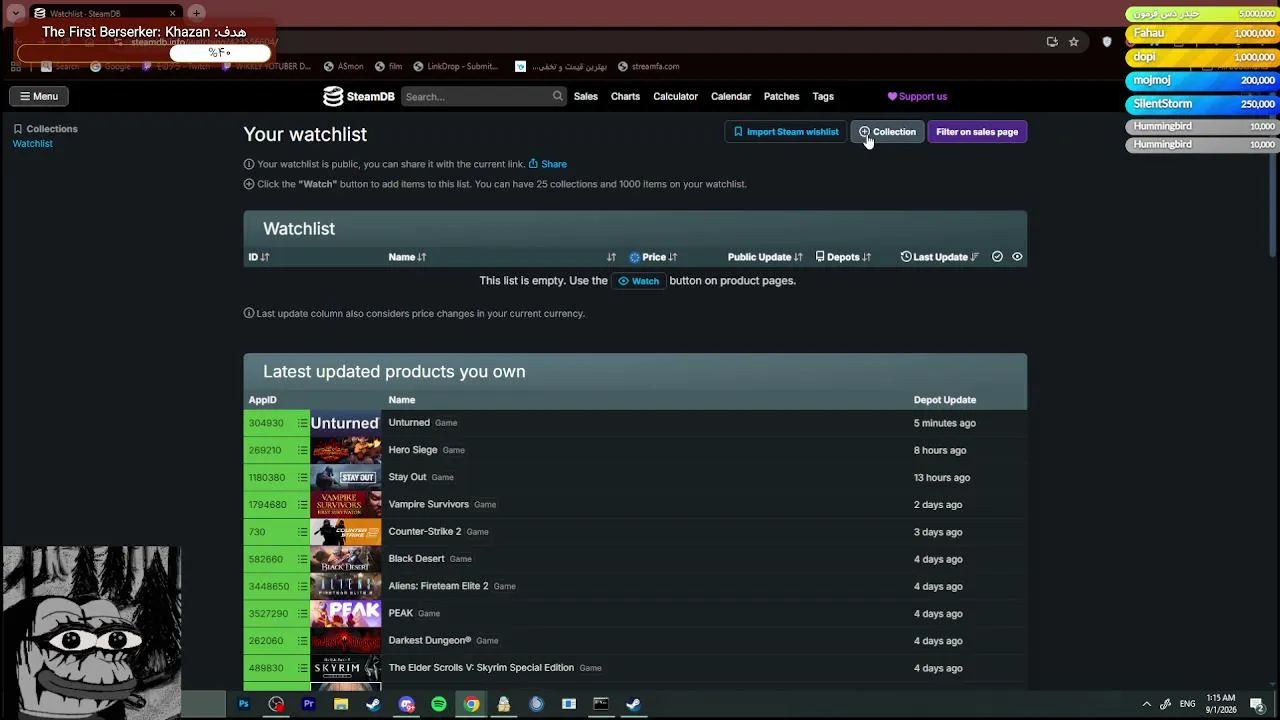
Task: Open the Stay Out product link
Action: 407,477
